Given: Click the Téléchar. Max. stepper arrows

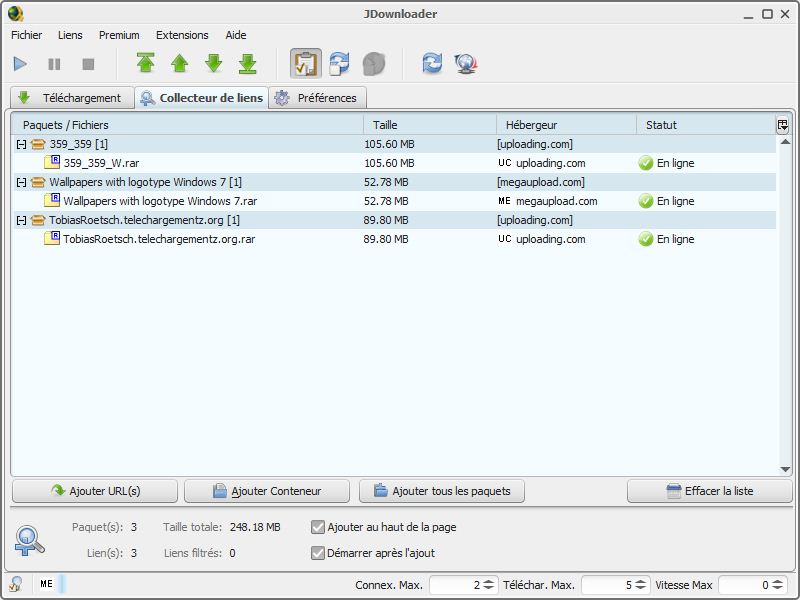Looking at the screenshot, I should click(x=641, y=585).
